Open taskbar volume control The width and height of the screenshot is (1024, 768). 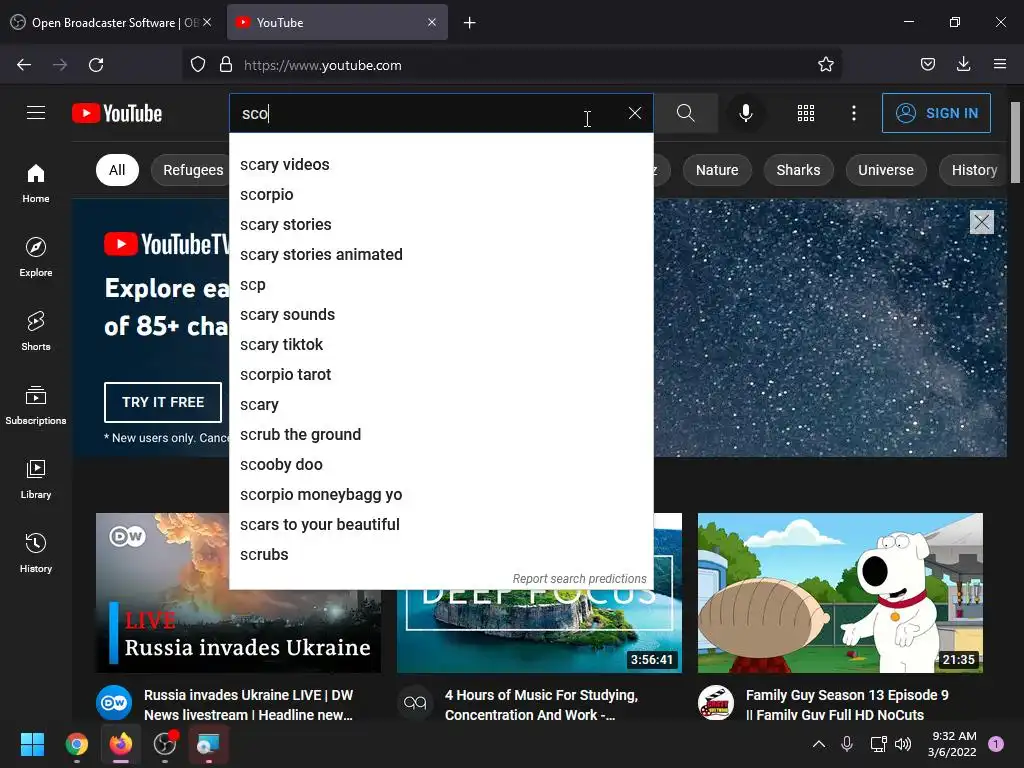click(903, 744)
